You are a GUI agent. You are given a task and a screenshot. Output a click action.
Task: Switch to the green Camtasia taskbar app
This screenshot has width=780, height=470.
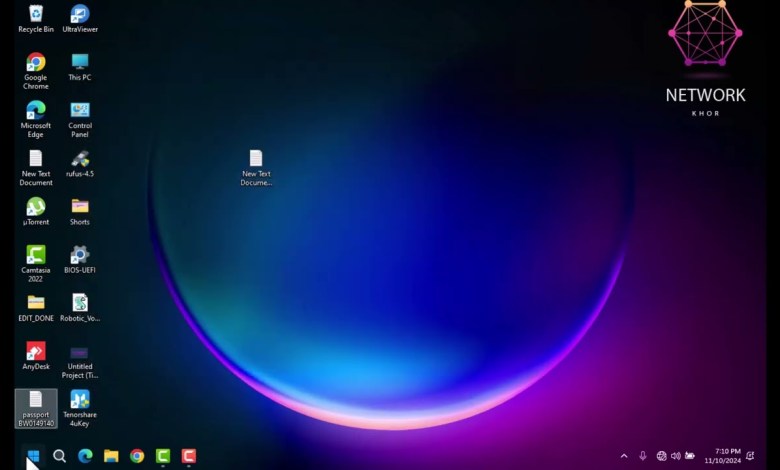163,456
